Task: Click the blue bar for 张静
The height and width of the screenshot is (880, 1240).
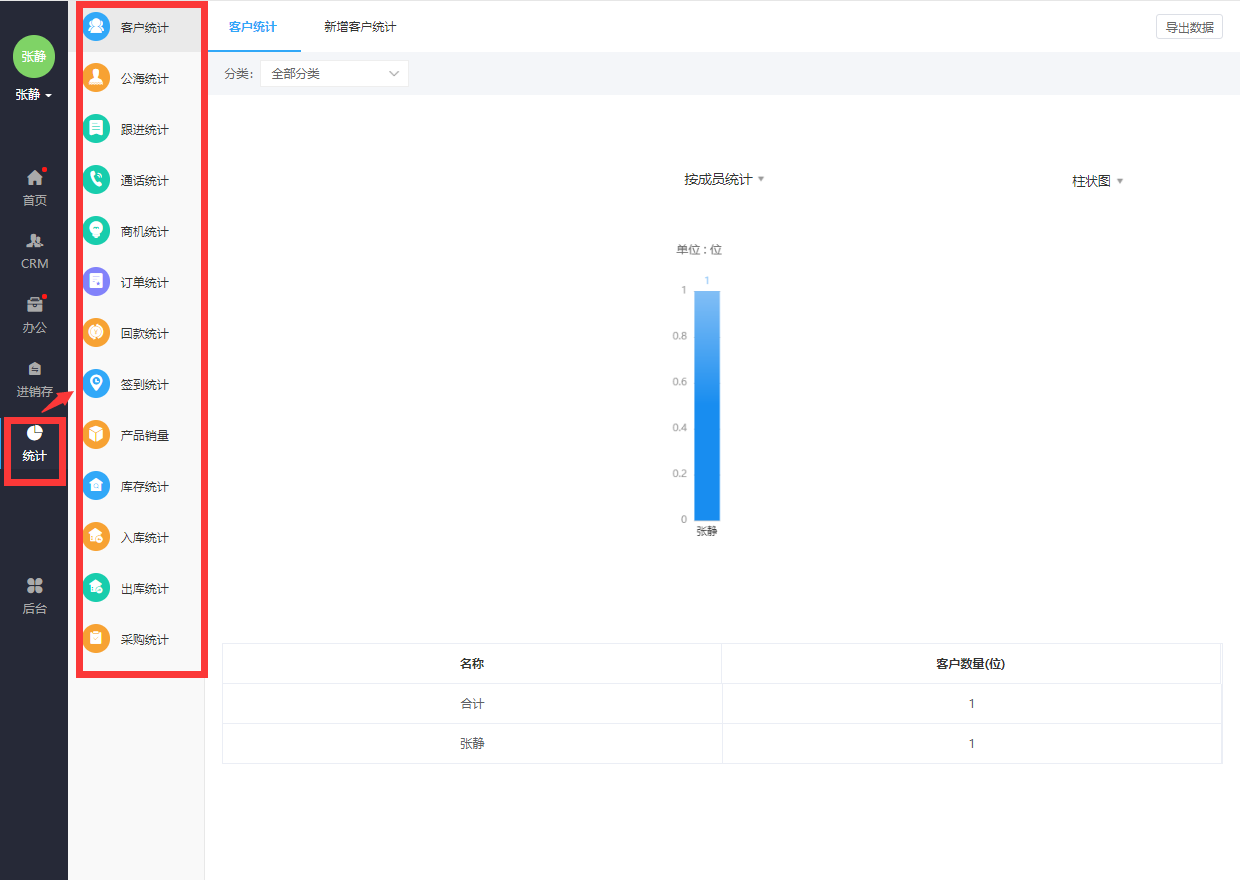Action: 707,405
